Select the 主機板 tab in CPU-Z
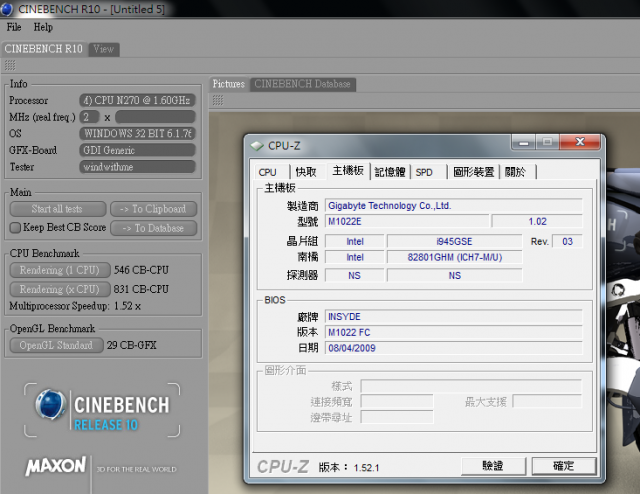This screenshot has width=640, height=494. point(348,171)
